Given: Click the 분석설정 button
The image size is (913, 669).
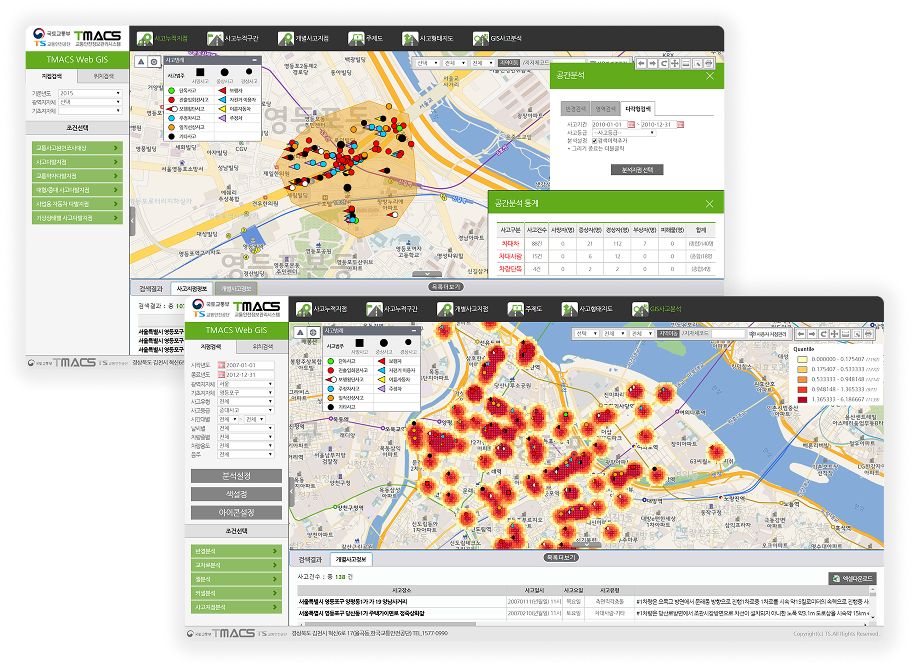Looking at the screenshot, I should coord(236,476).
